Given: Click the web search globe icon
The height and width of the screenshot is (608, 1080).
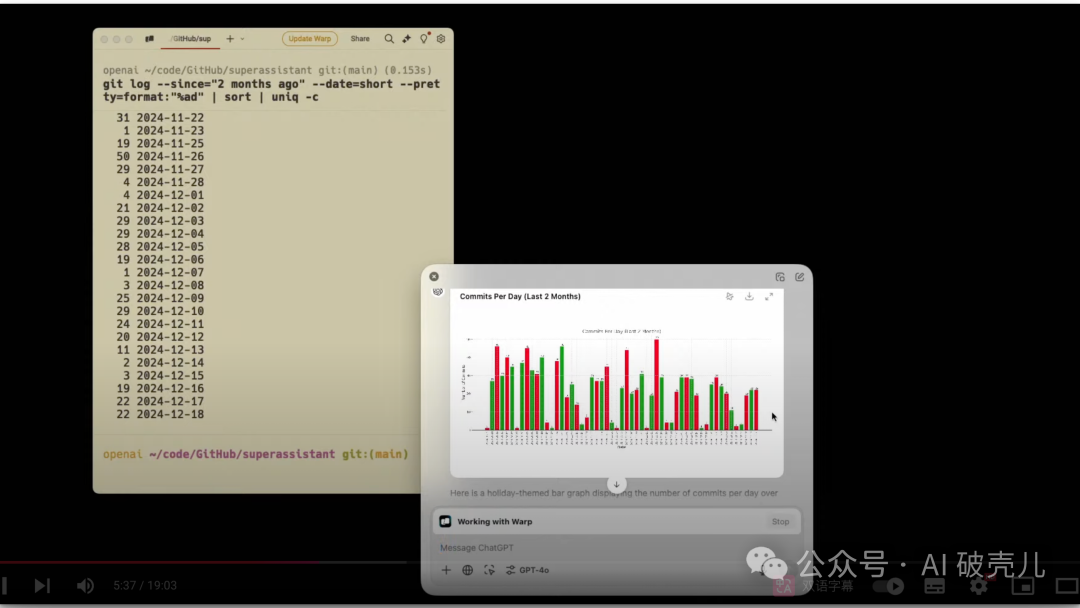Looking at the screenshot, I should click(x=467, y=570).
